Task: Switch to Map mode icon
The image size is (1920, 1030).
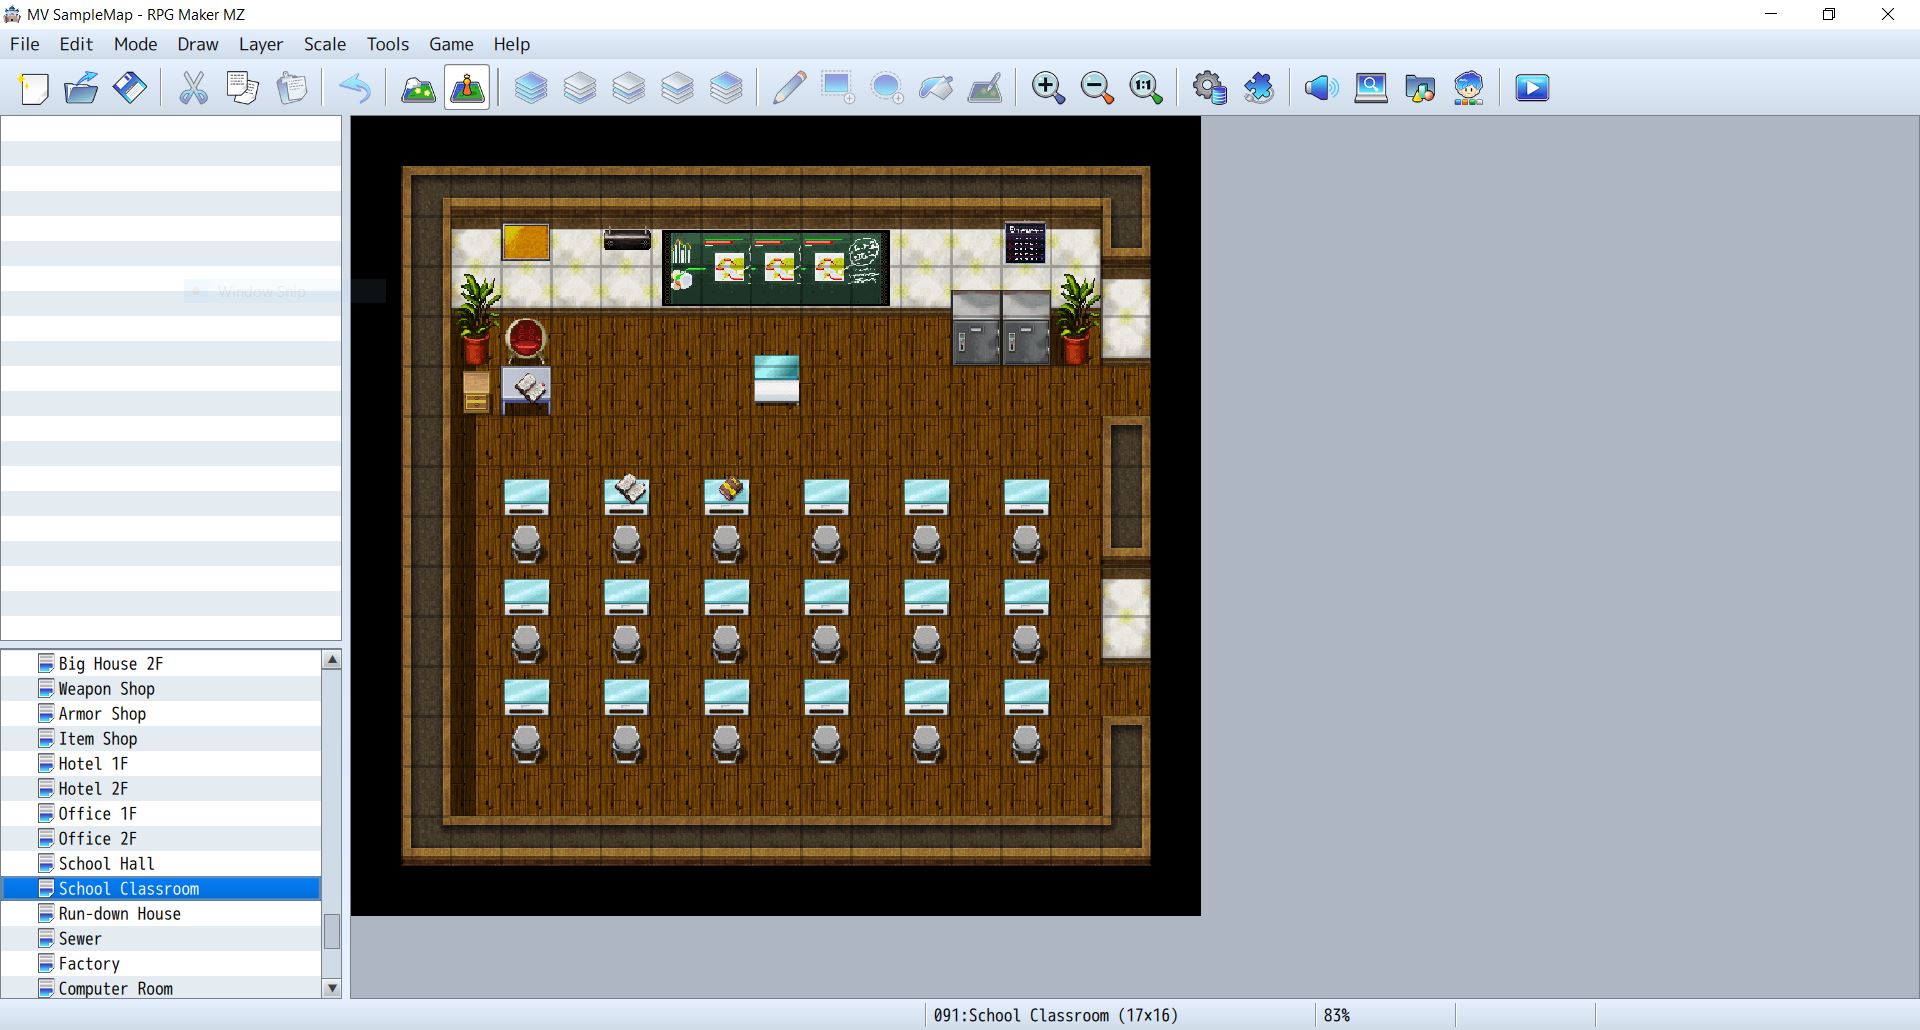Action: coord(418,88)
